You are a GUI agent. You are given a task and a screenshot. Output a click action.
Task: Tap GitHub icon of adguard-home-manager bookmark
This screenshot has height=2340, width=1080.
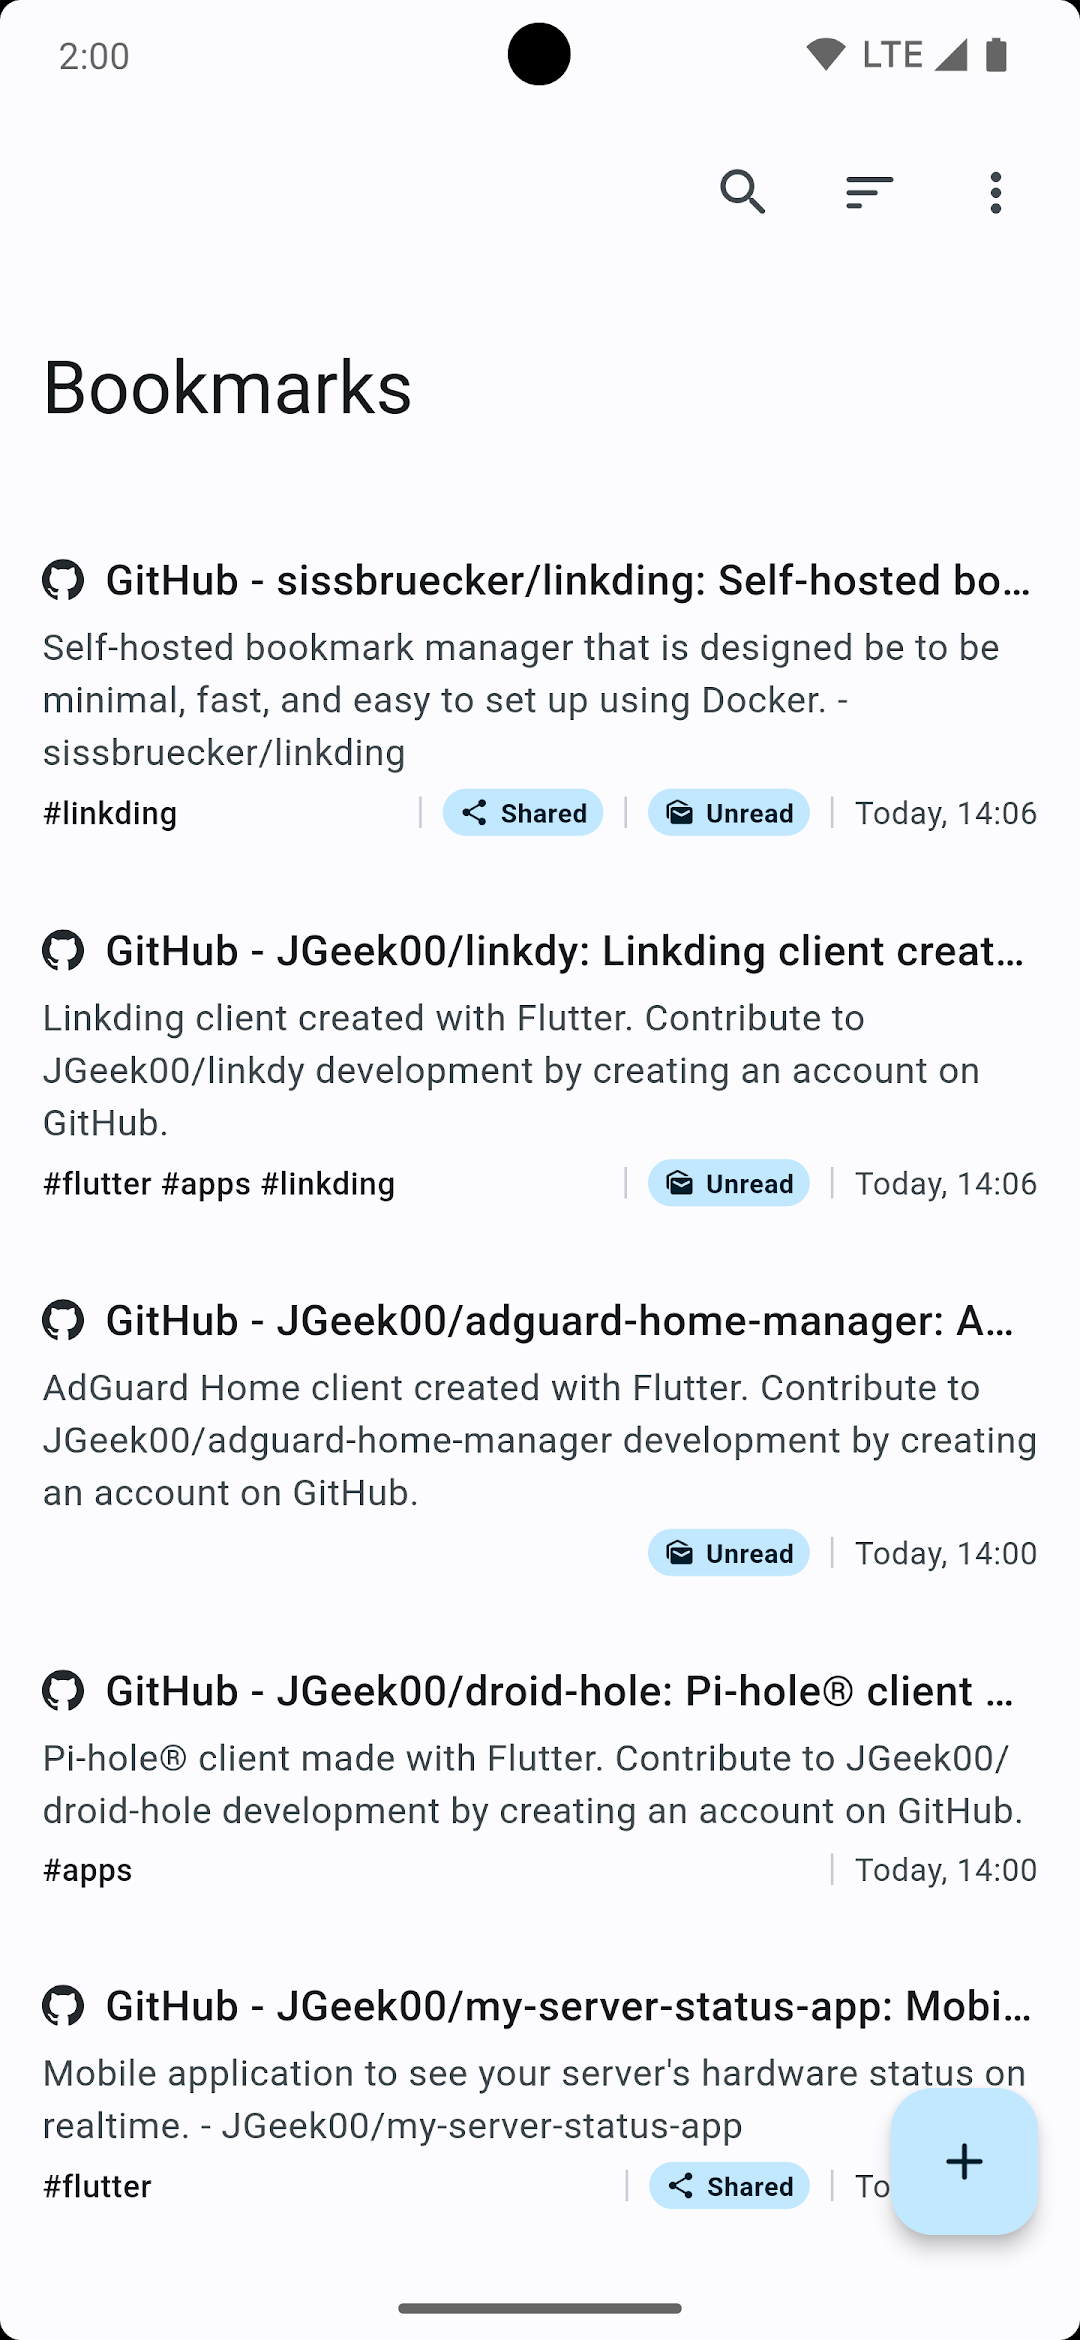[x=63, y=1320]
